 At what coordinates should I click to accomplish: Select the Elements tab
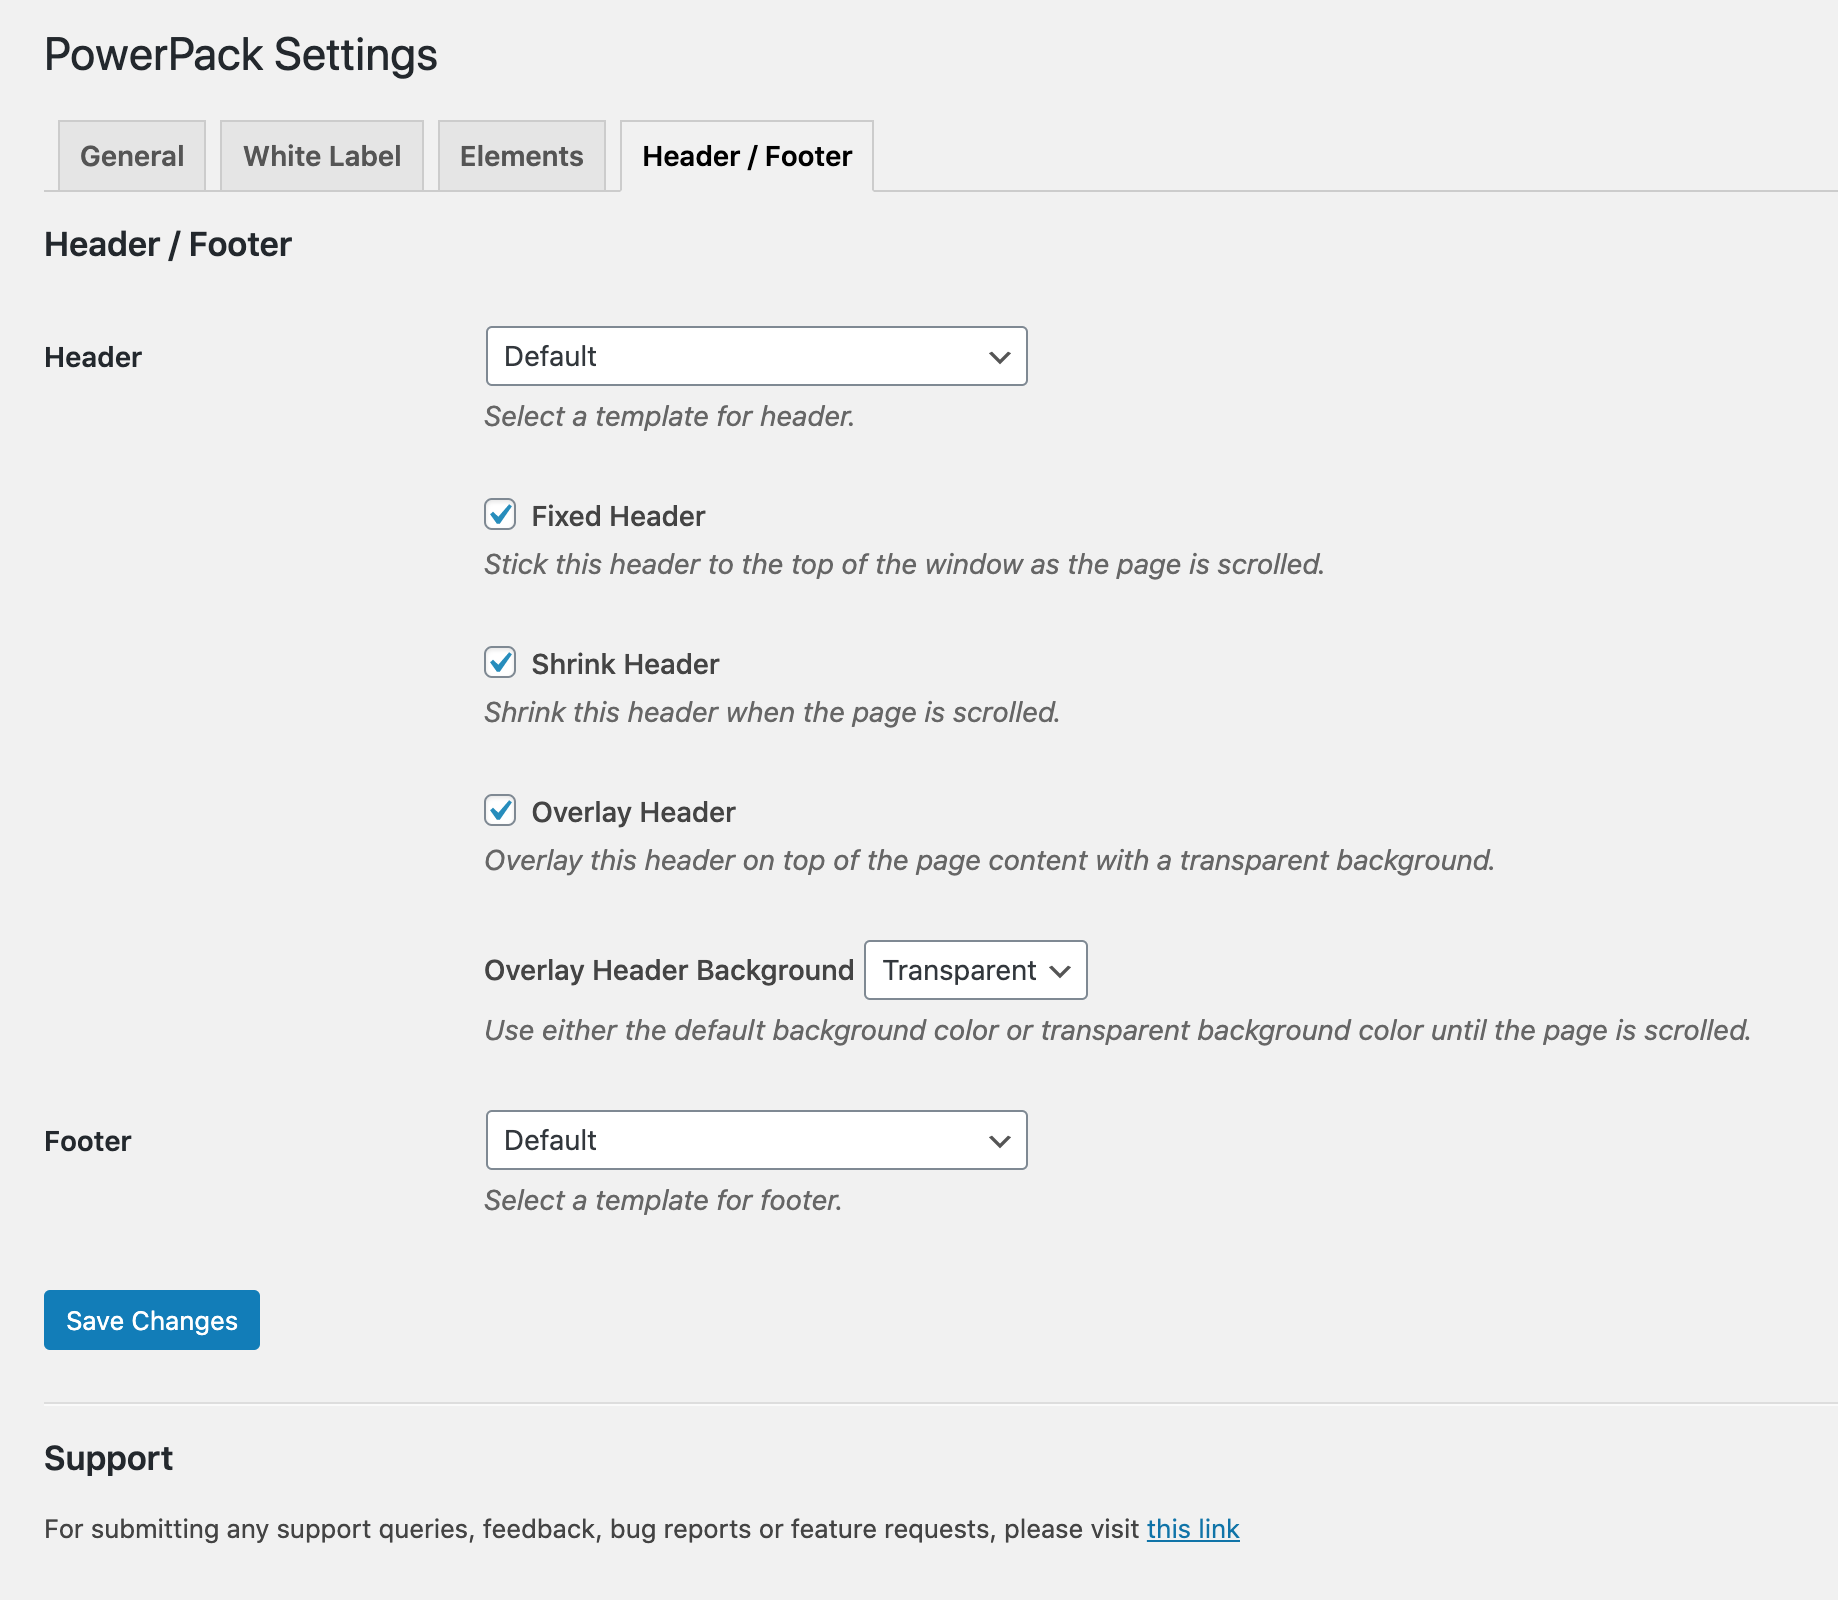pyautogui.click(x=521, y=155)
